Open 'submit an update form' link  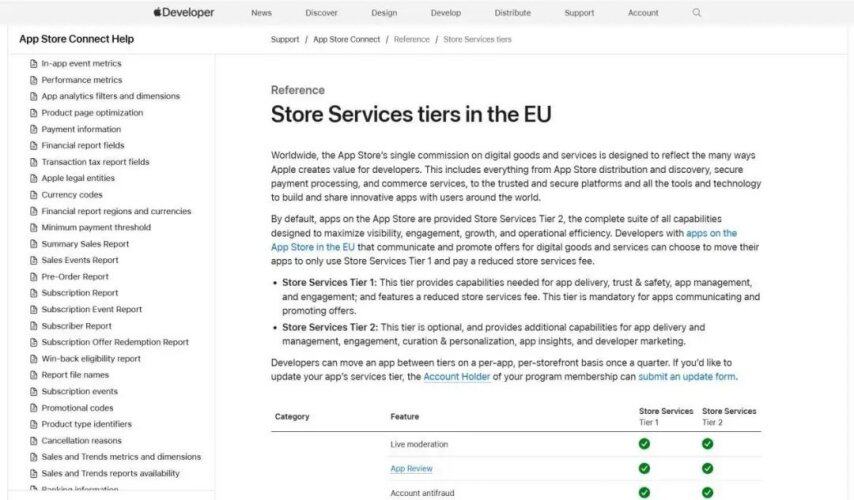[x=687, y=376]
